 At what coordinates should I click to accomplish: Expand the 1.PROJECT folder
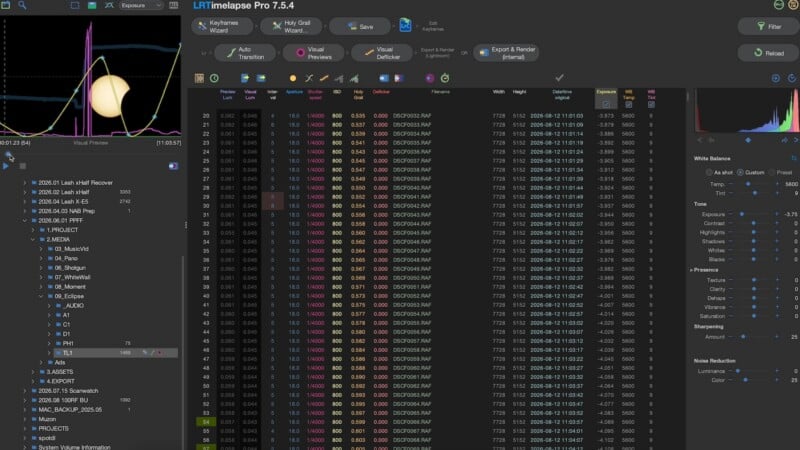[x=33, y=230]
